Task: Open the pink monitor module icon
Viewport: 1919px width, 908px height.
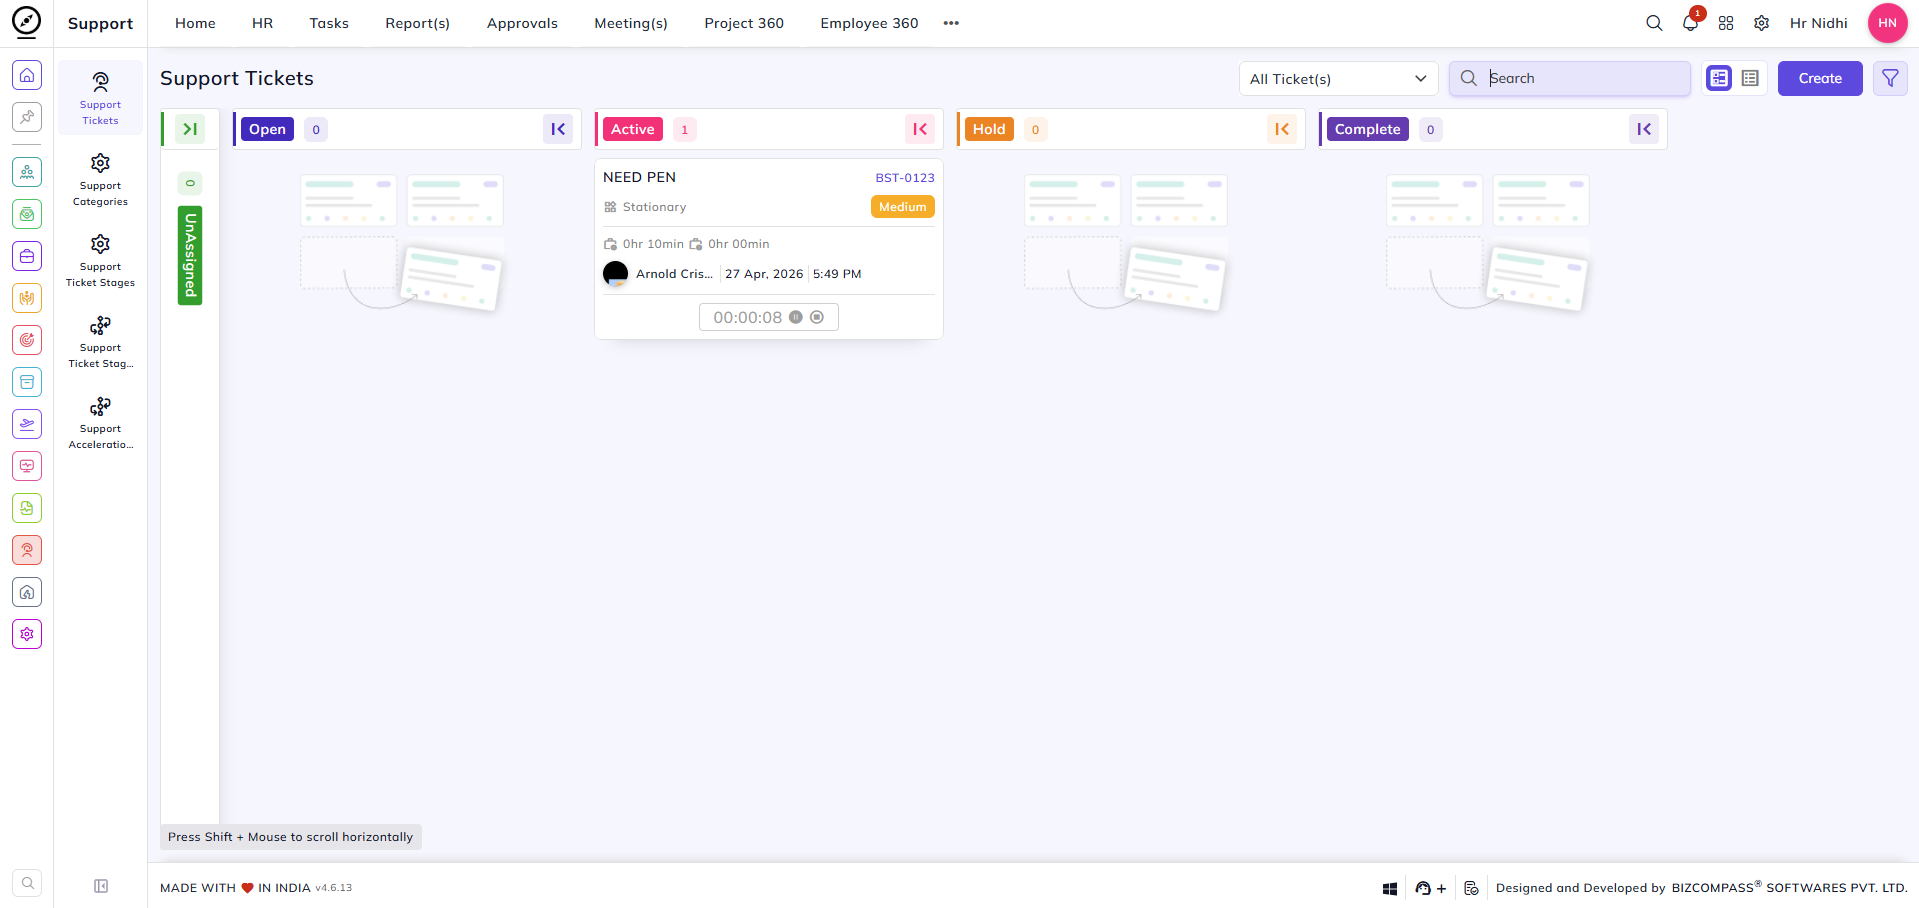Action: pyautogui.click(x=27, y=466)
